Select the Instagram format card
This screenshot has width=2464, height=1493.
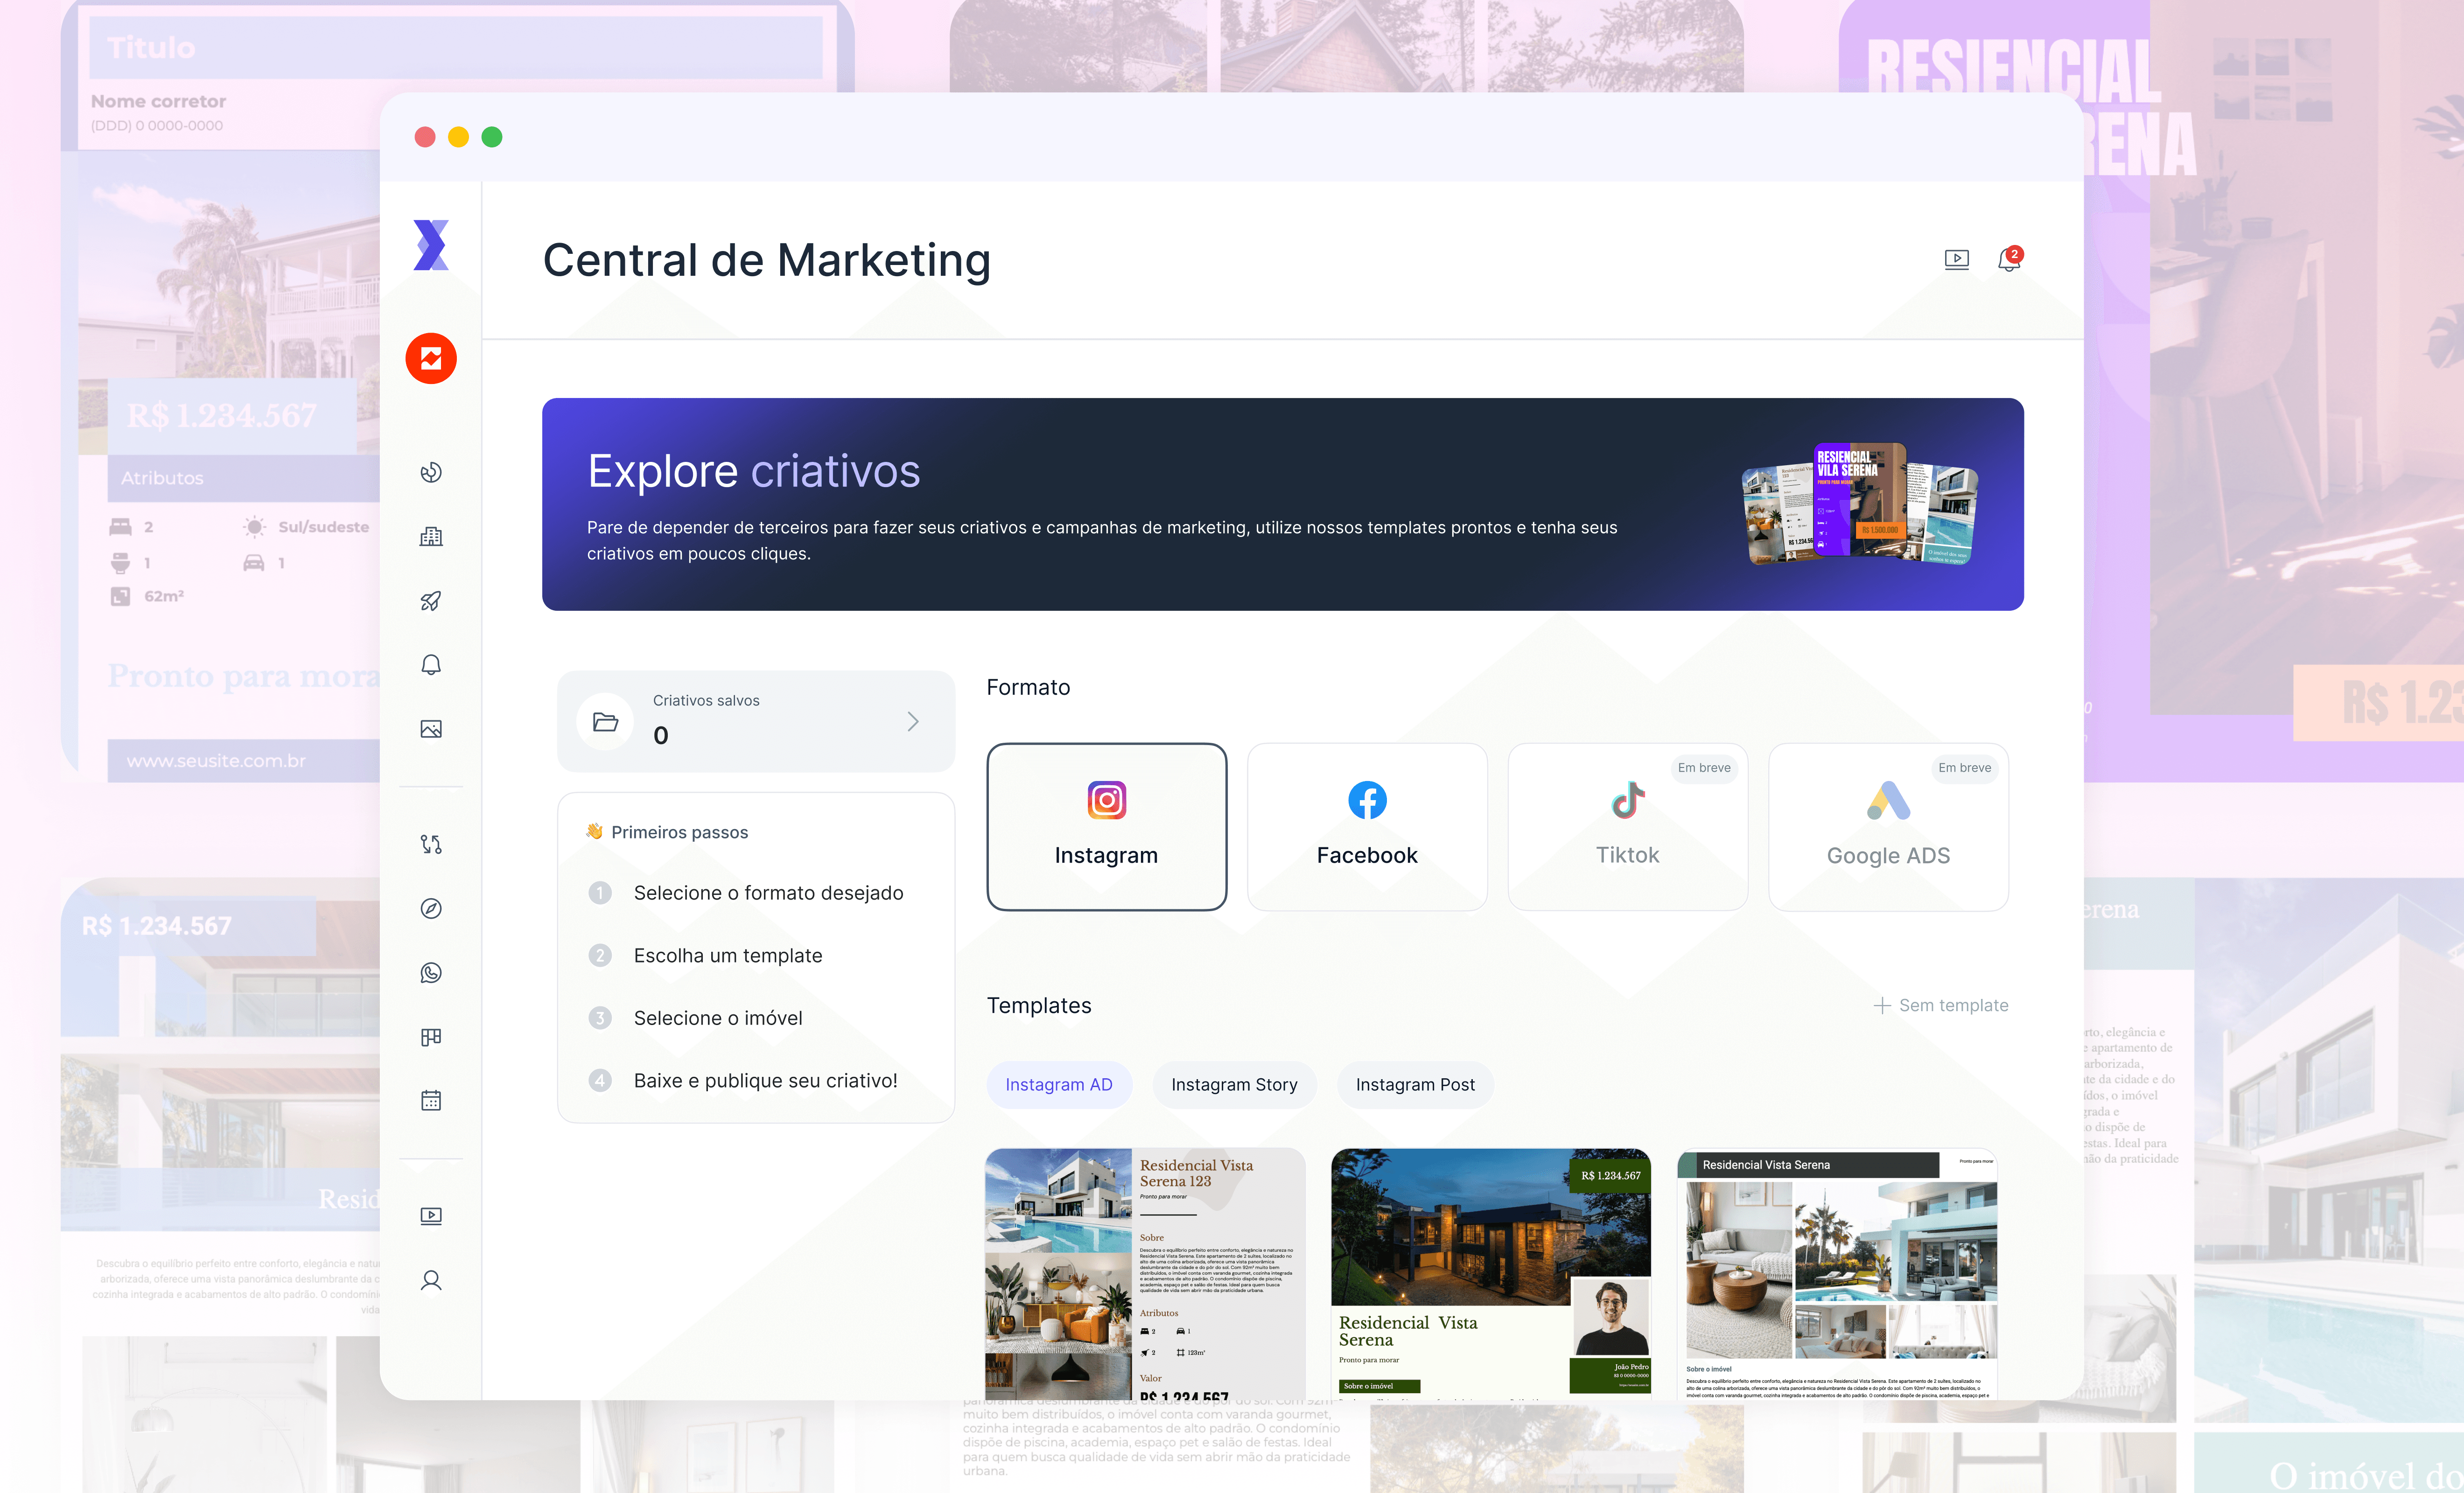coord(1107,827)
